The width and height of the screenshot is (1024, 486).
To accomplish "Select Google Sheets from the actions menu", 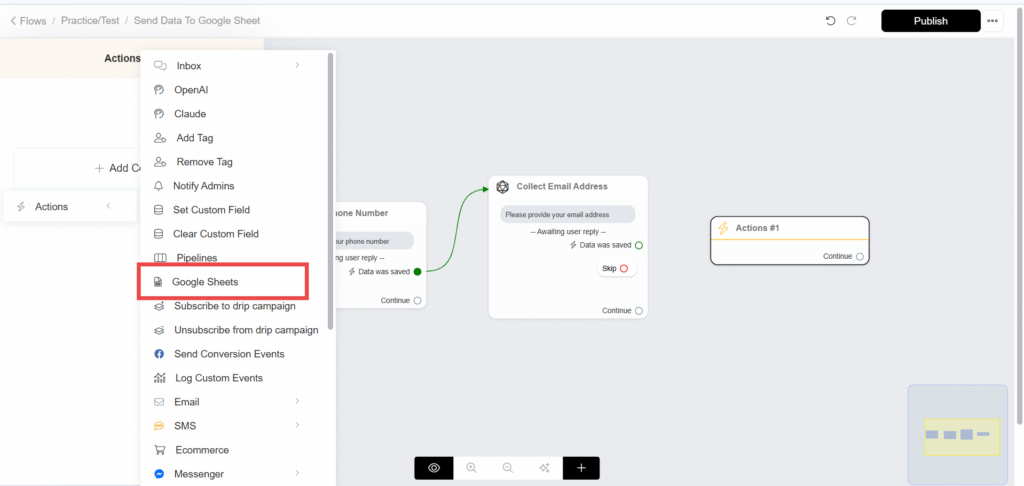I will (204, 282).
